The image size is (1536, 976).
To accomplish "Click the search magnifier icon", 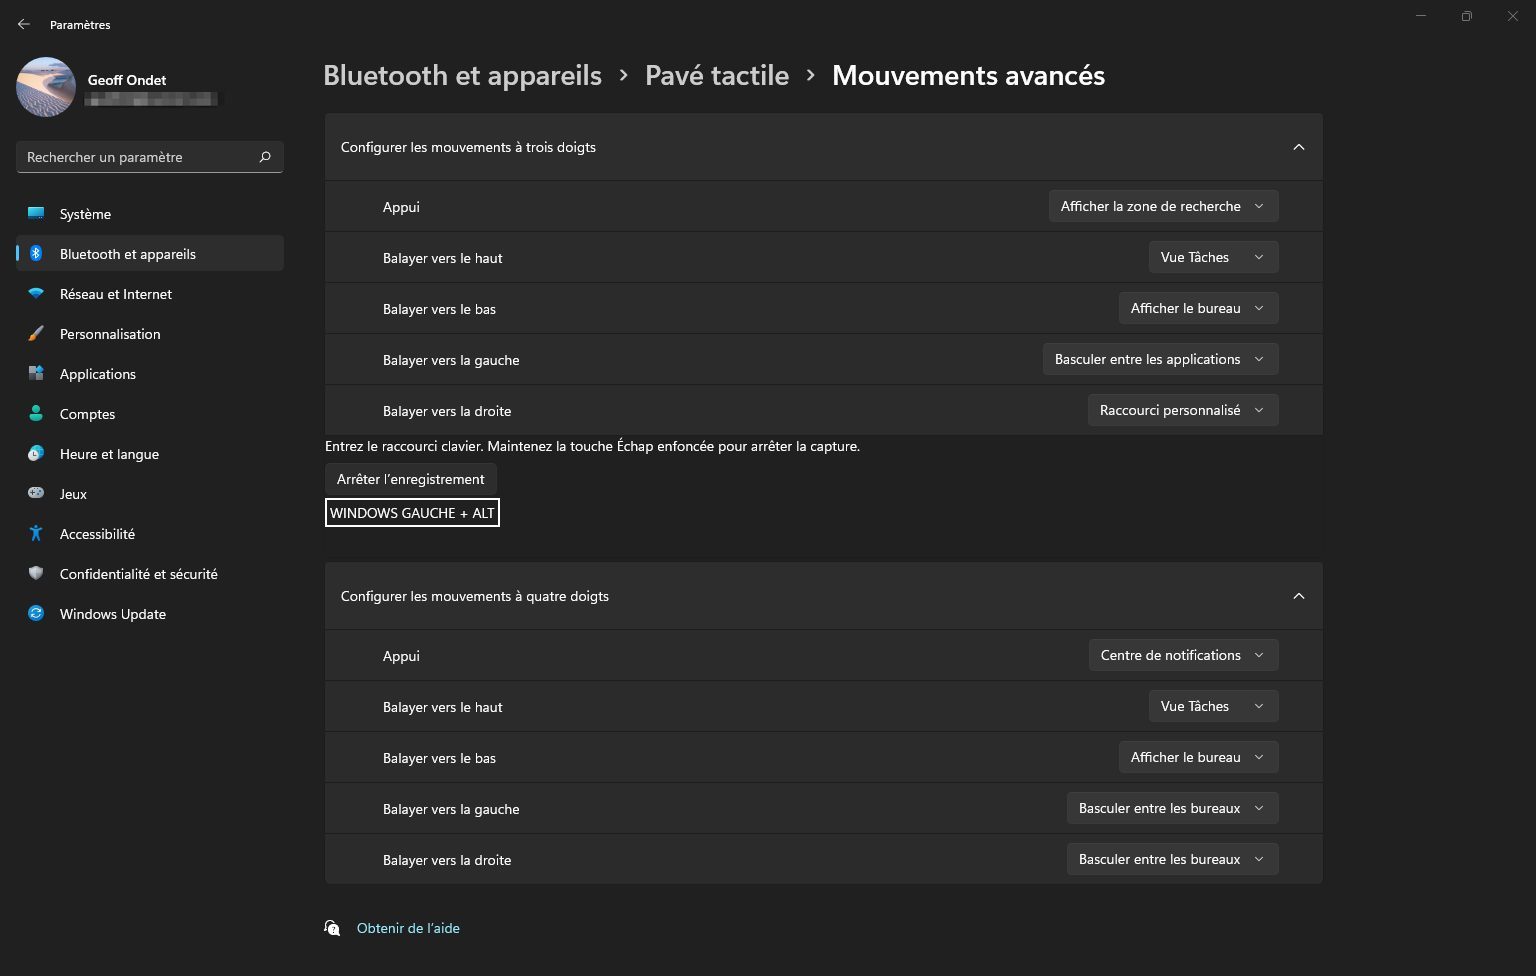I will click(x=265, y=157).
